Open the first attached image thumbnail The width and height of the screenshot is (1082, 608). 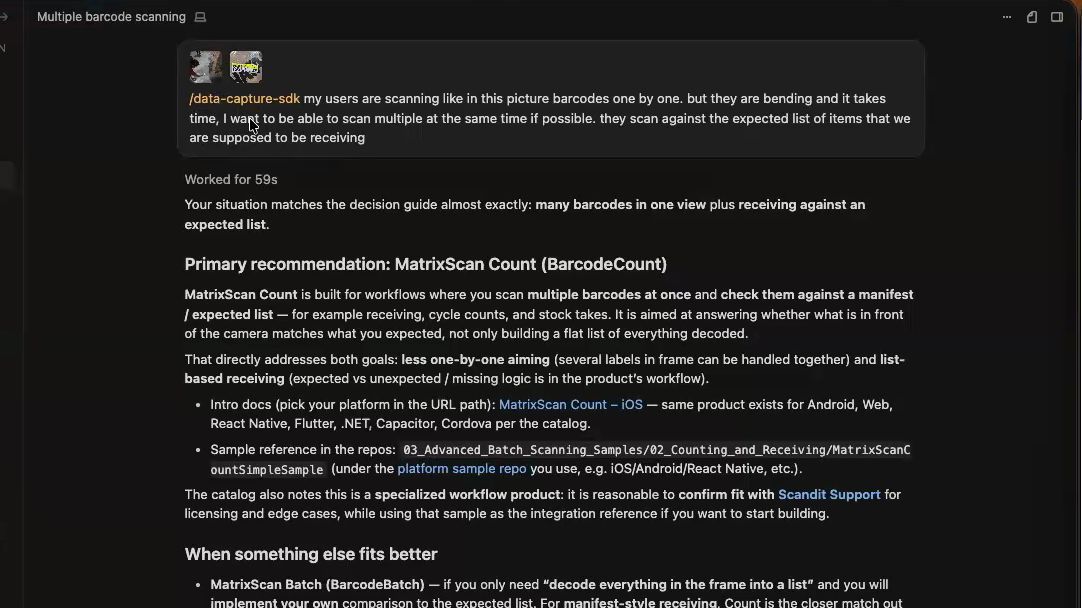point(206,67)
